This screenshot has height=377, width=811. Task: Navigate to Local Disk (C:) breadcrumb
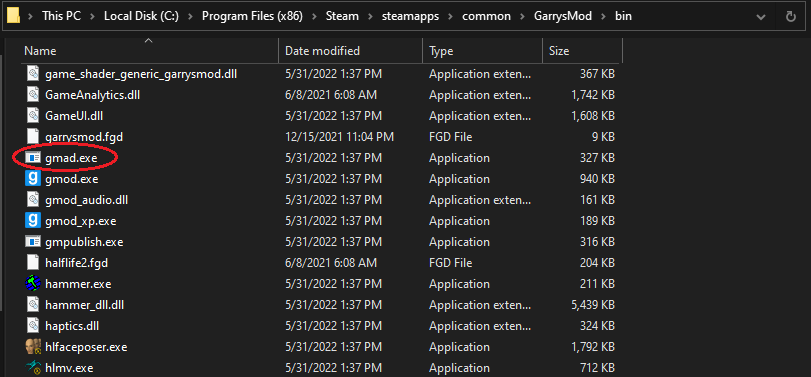tap(141, 16)
